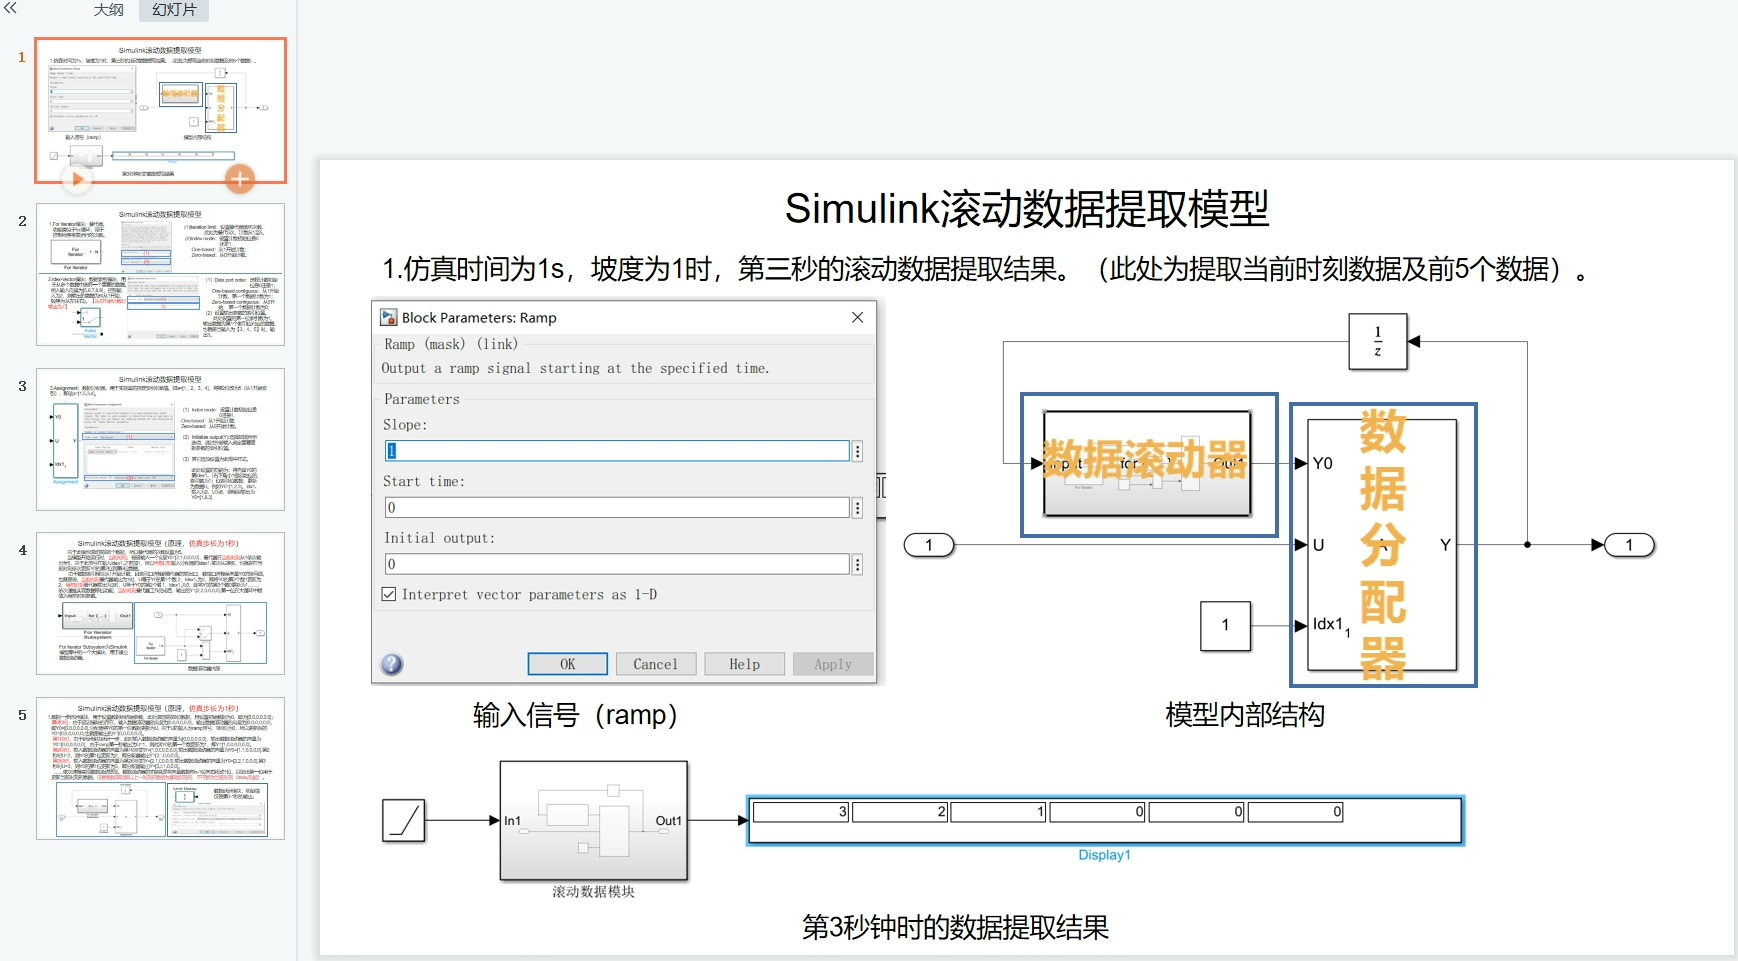1738x961 pixels.
Task: Select the Ramp source block icon
Action: 404,820
